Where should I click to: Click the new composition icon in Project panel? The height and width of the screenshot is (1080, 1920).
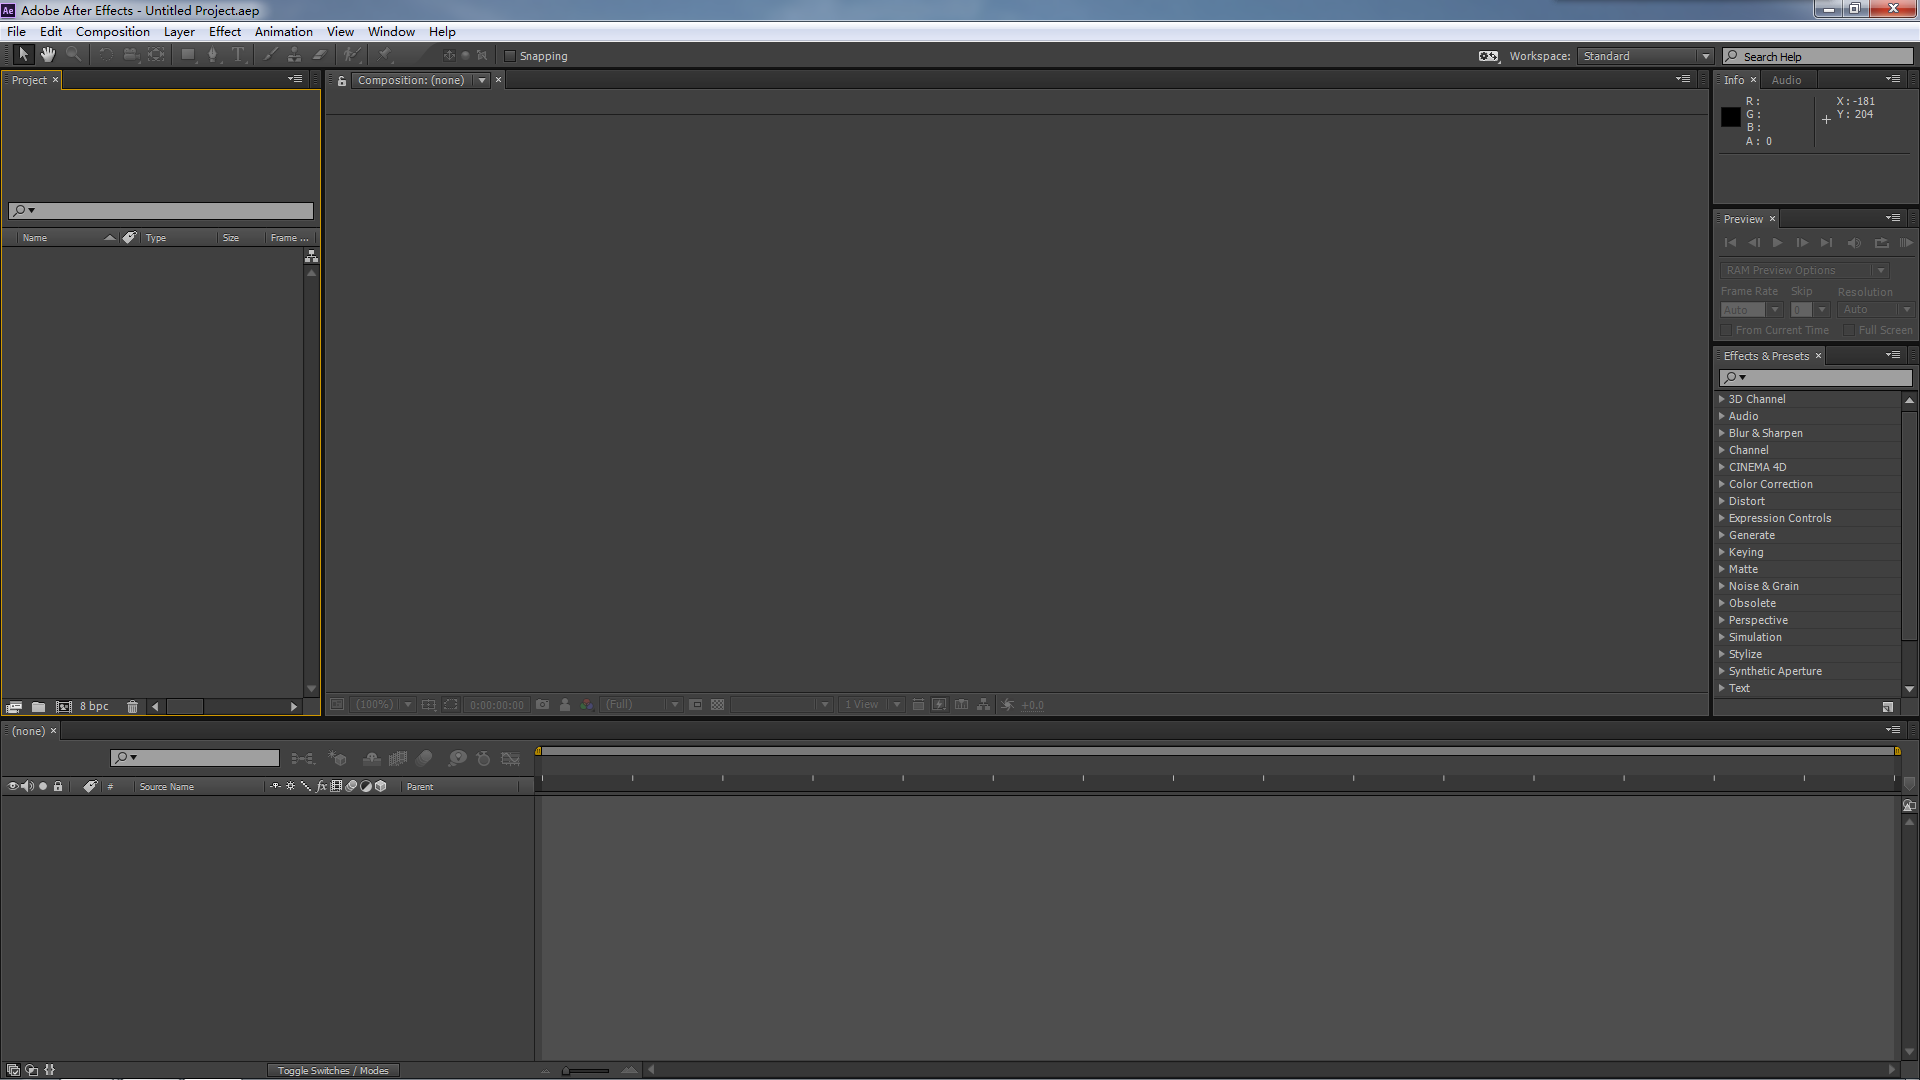(x=64, y=706)
